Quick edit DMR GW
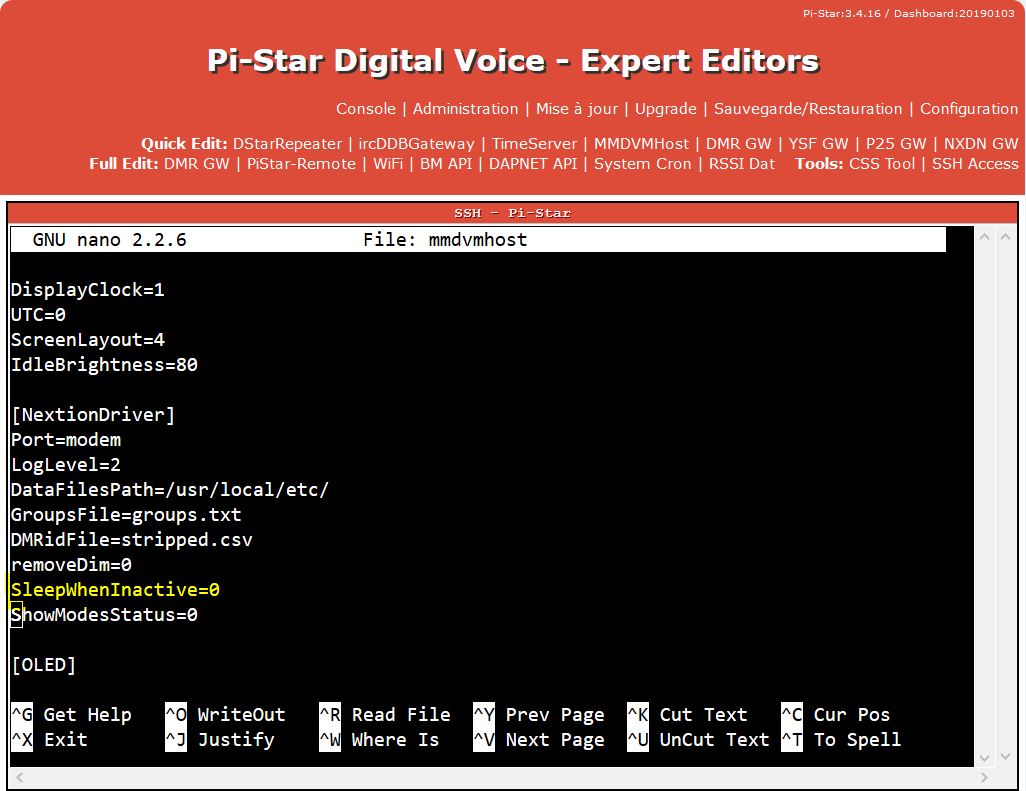Viewport: 1026px width, 791px height. coord(738,144)
